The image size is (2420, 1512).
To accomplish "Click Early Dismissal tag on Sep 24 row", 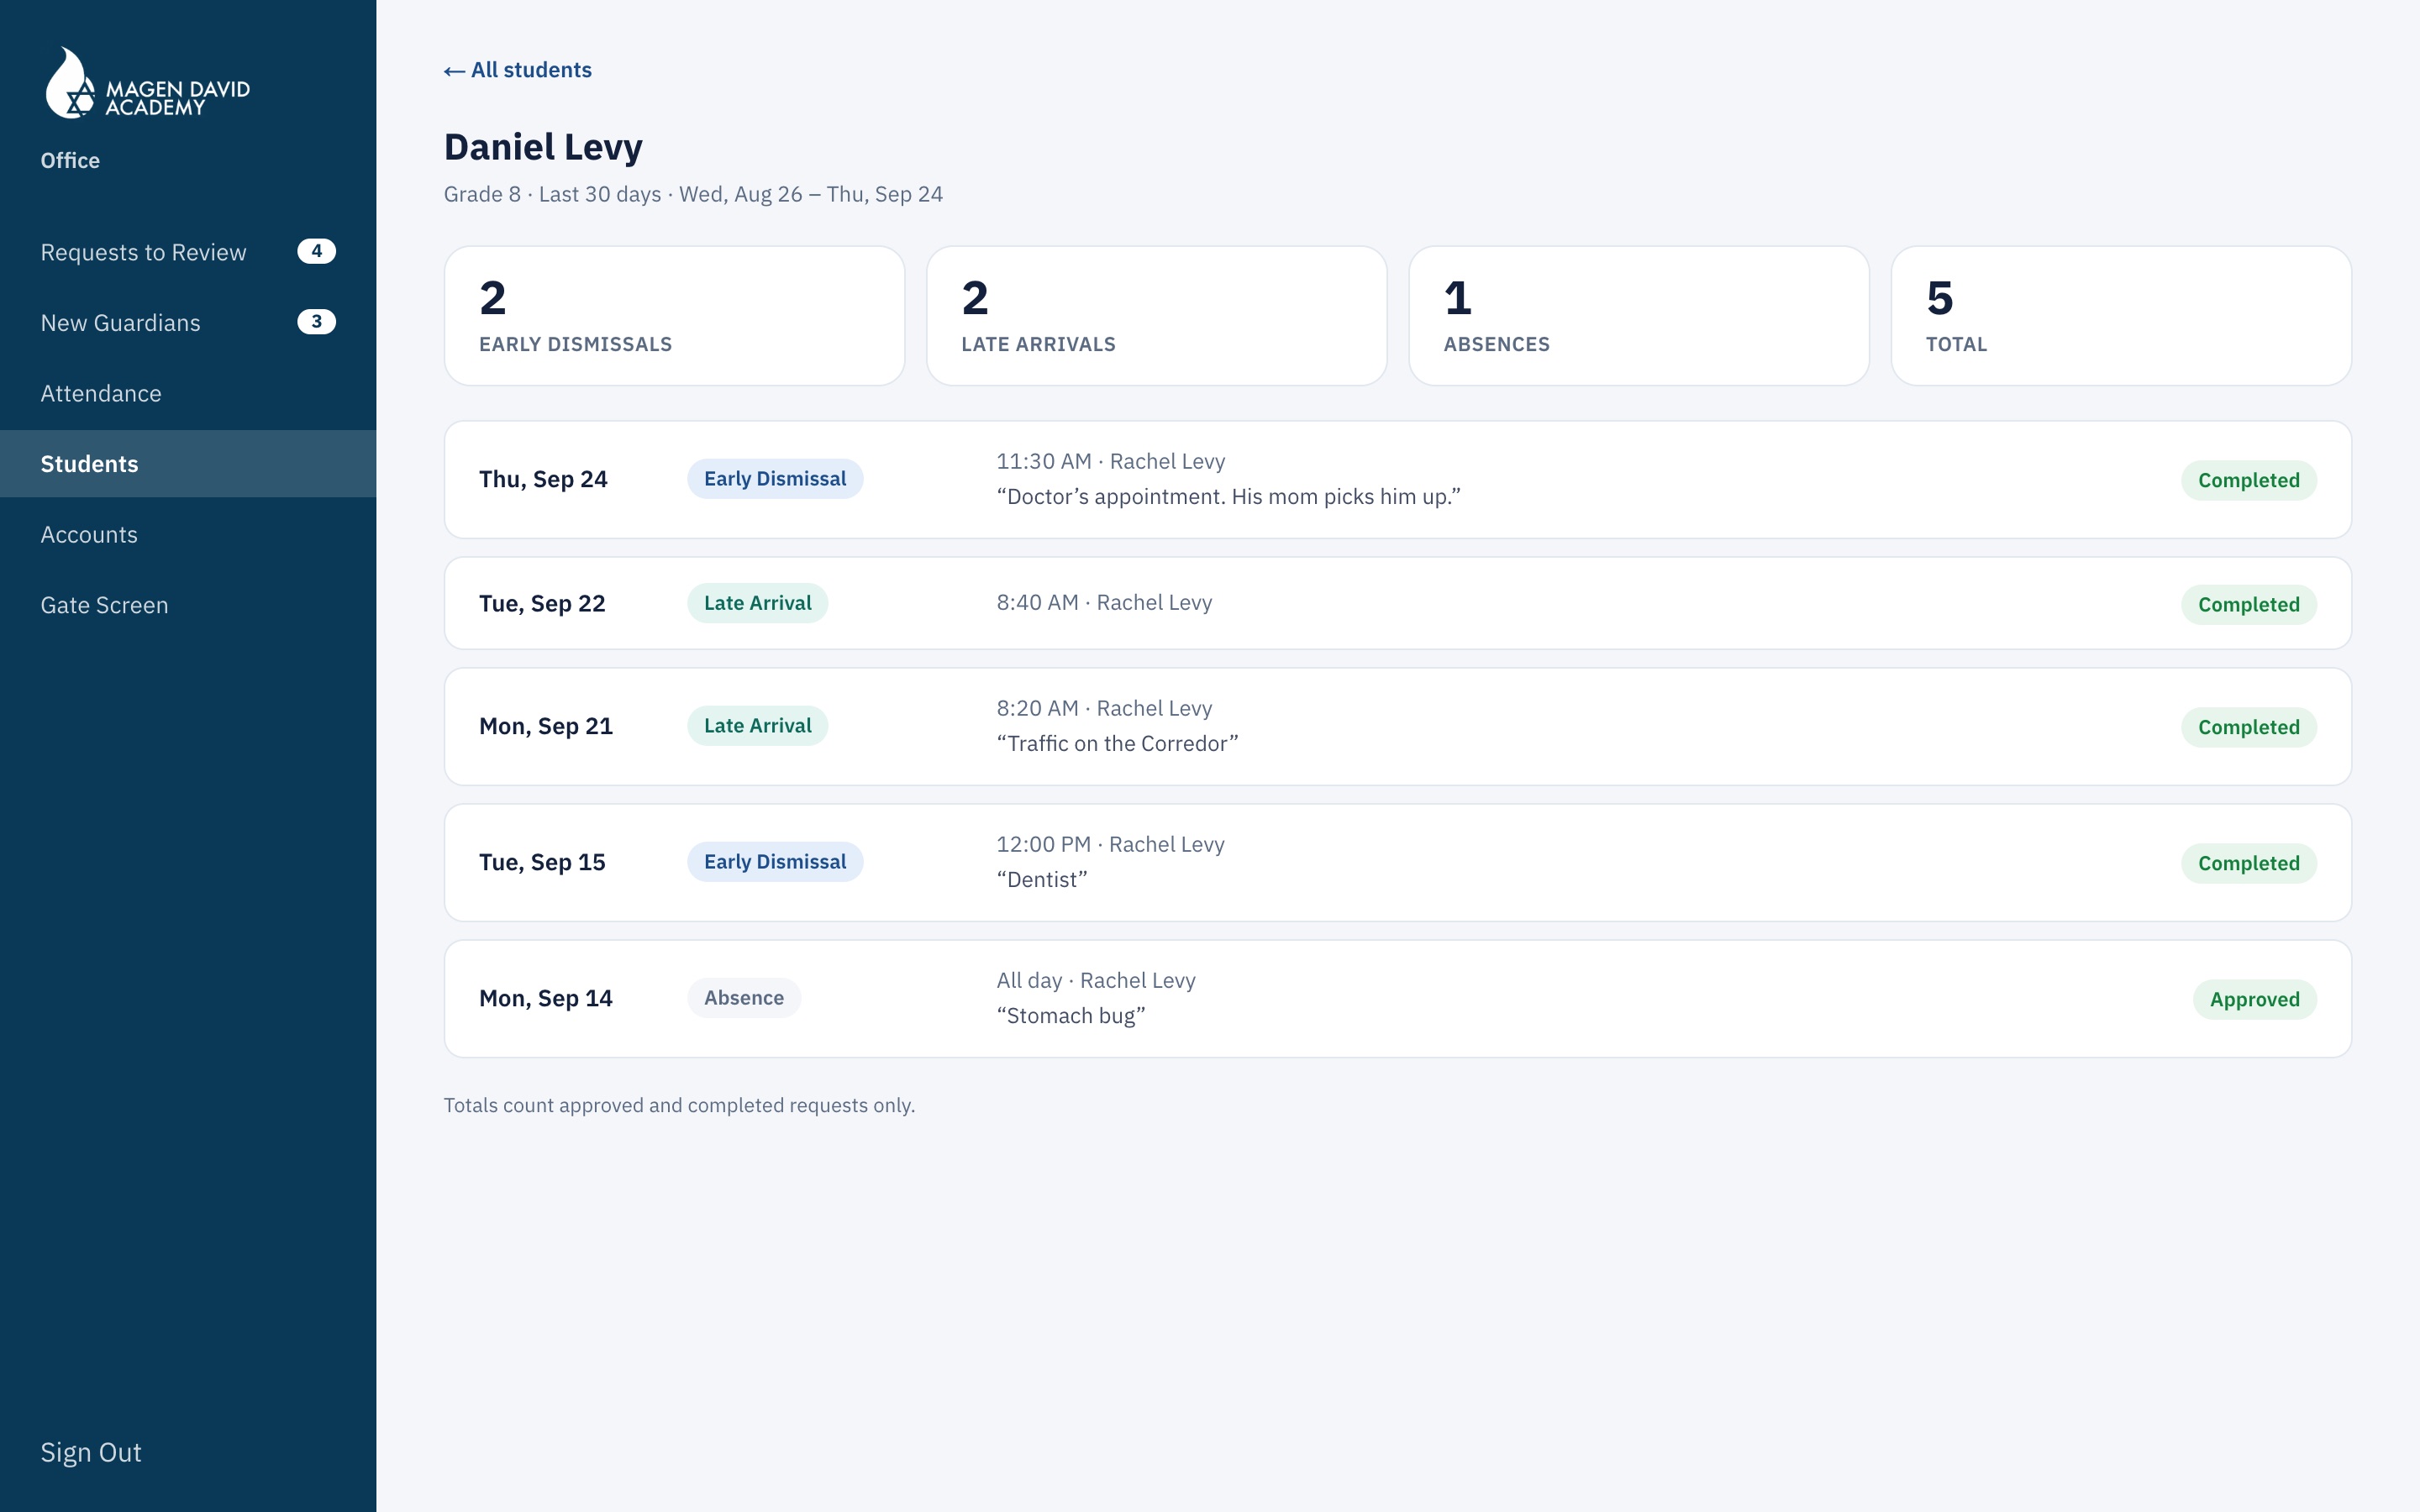I will click(x=775, y=479).
